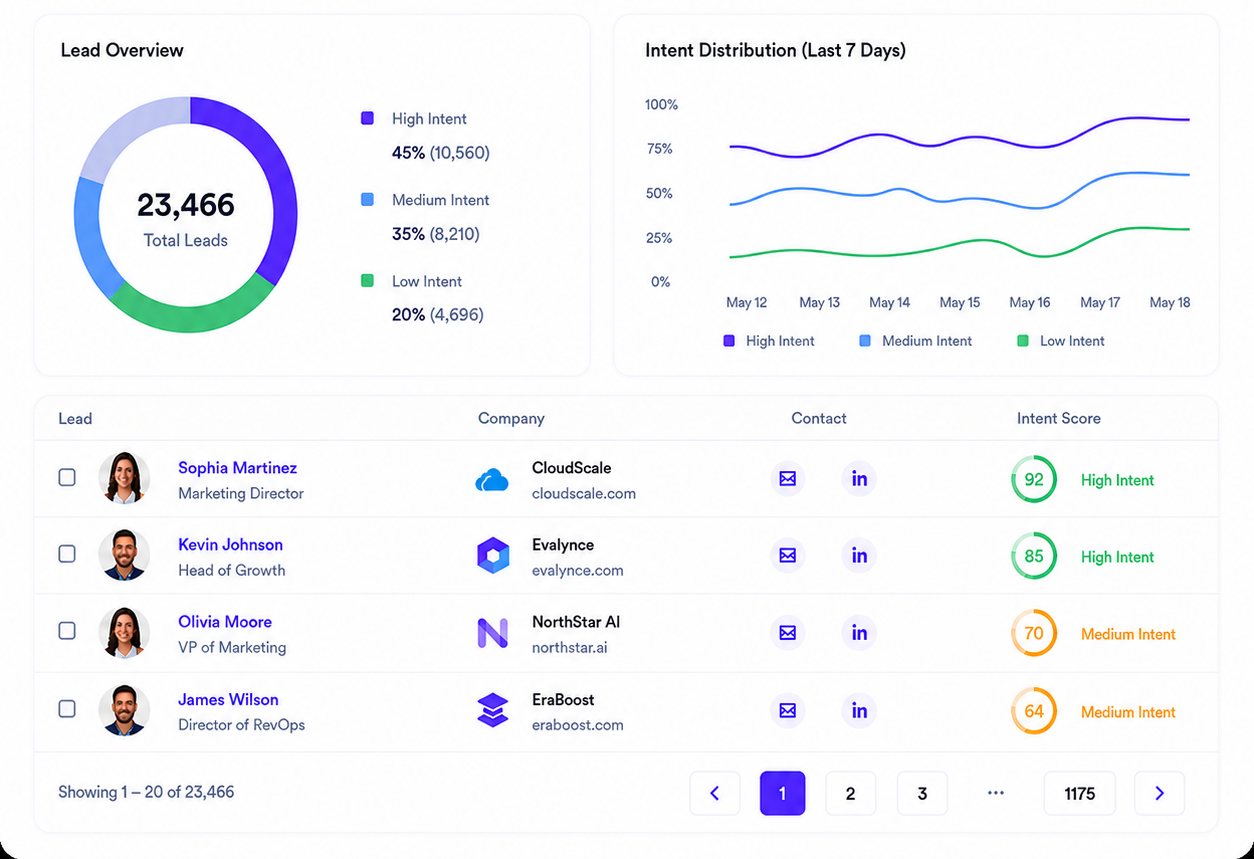This screenshot has height=859, width=1254.
Task: Click the 70 intent score ring
Action: click(x=1034, y=633)
